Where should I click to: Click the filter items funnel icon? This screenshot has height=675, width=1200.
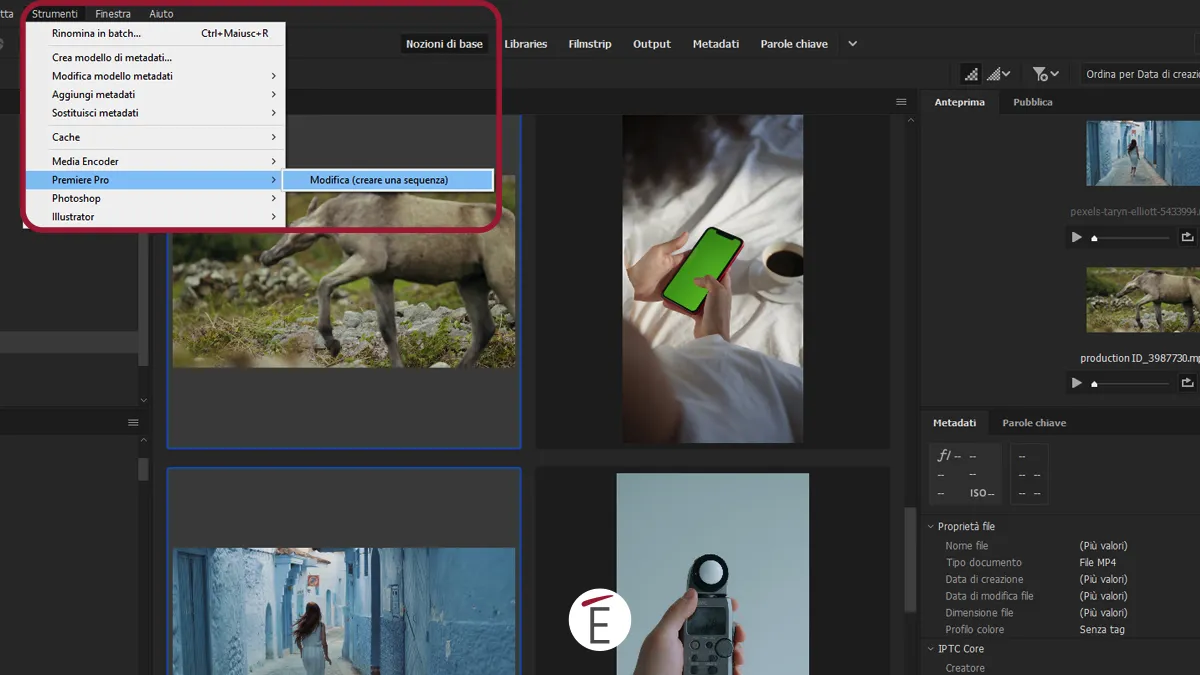point(1040,73)
